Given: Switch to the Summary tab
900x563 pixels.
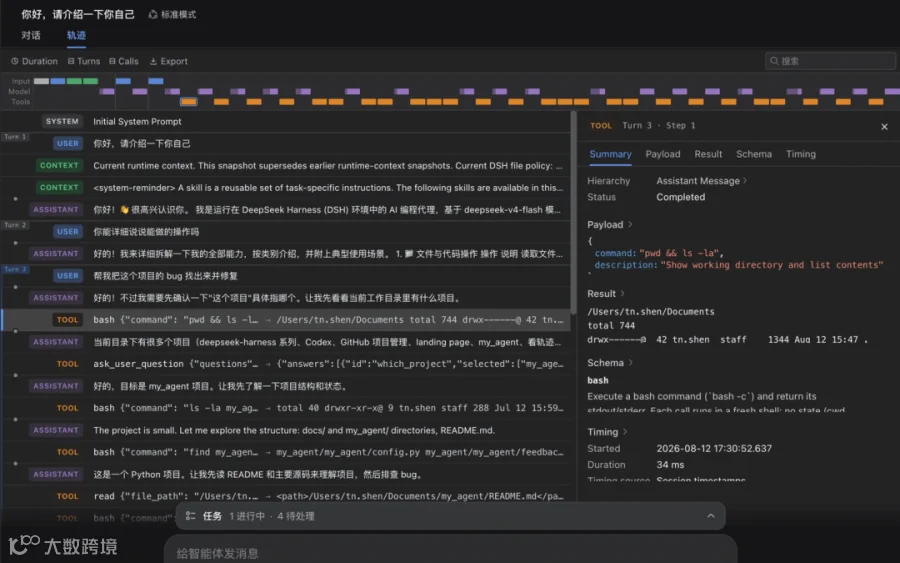Looking at the screenshot, I should 610,154.
